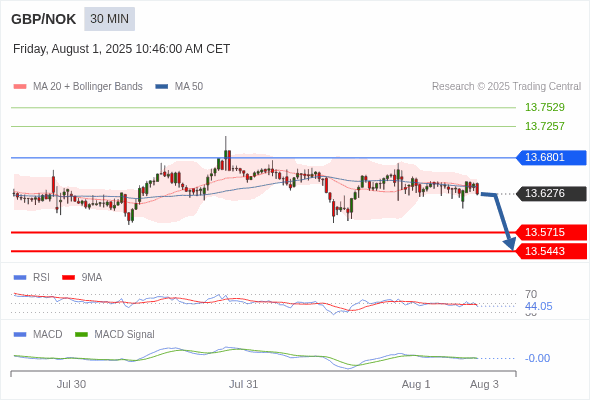Click the 9MA legend red swatch
590x400 pixels.
click(68, 278)
